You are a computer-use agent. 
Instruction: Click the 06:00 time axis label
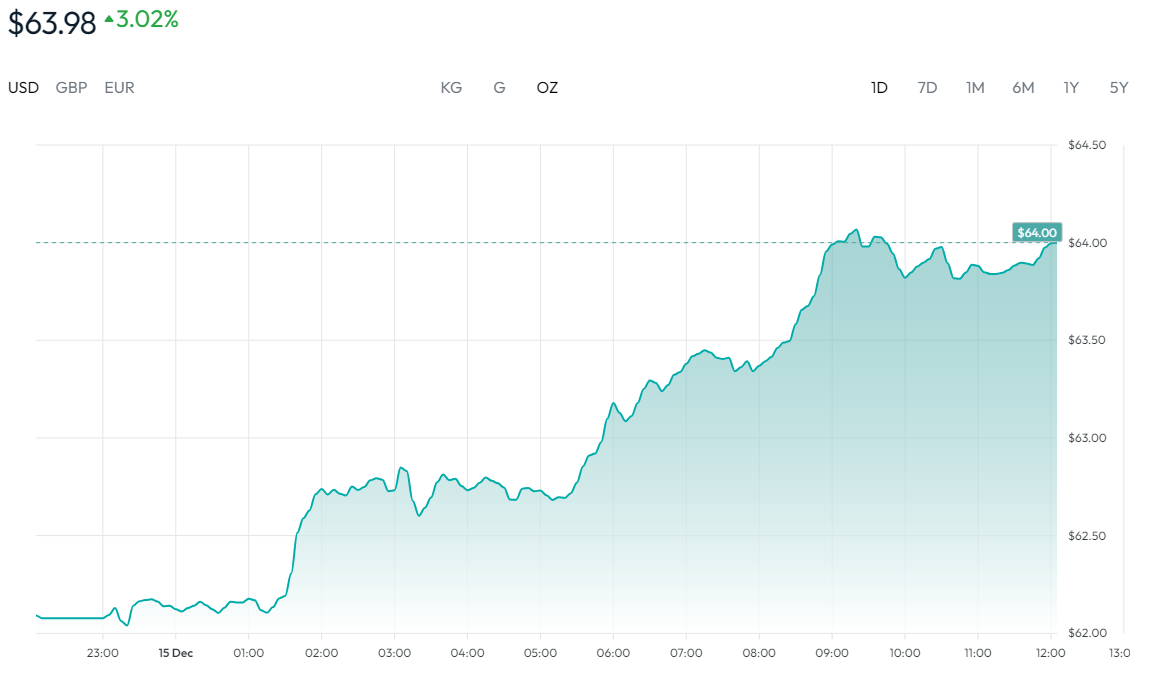tap(613, 653)
